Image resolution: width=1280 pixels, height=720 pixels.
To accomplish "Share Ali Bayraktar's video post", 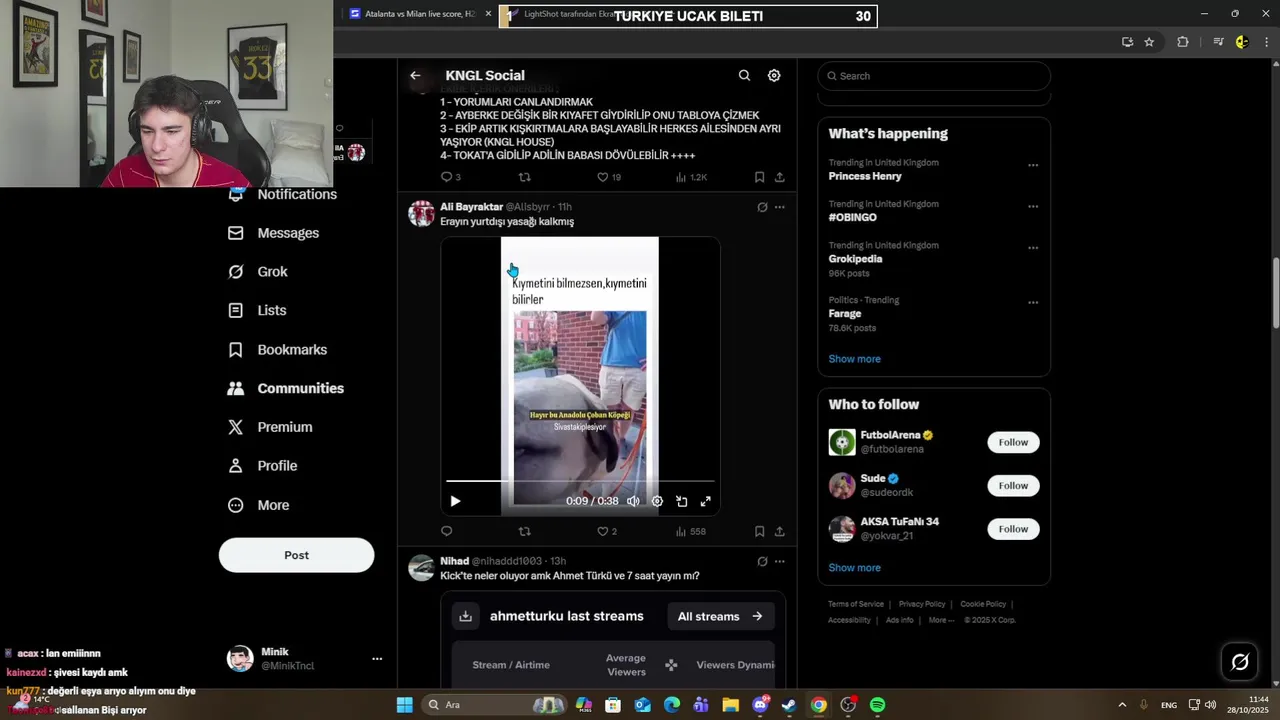I will pos(780,531).
